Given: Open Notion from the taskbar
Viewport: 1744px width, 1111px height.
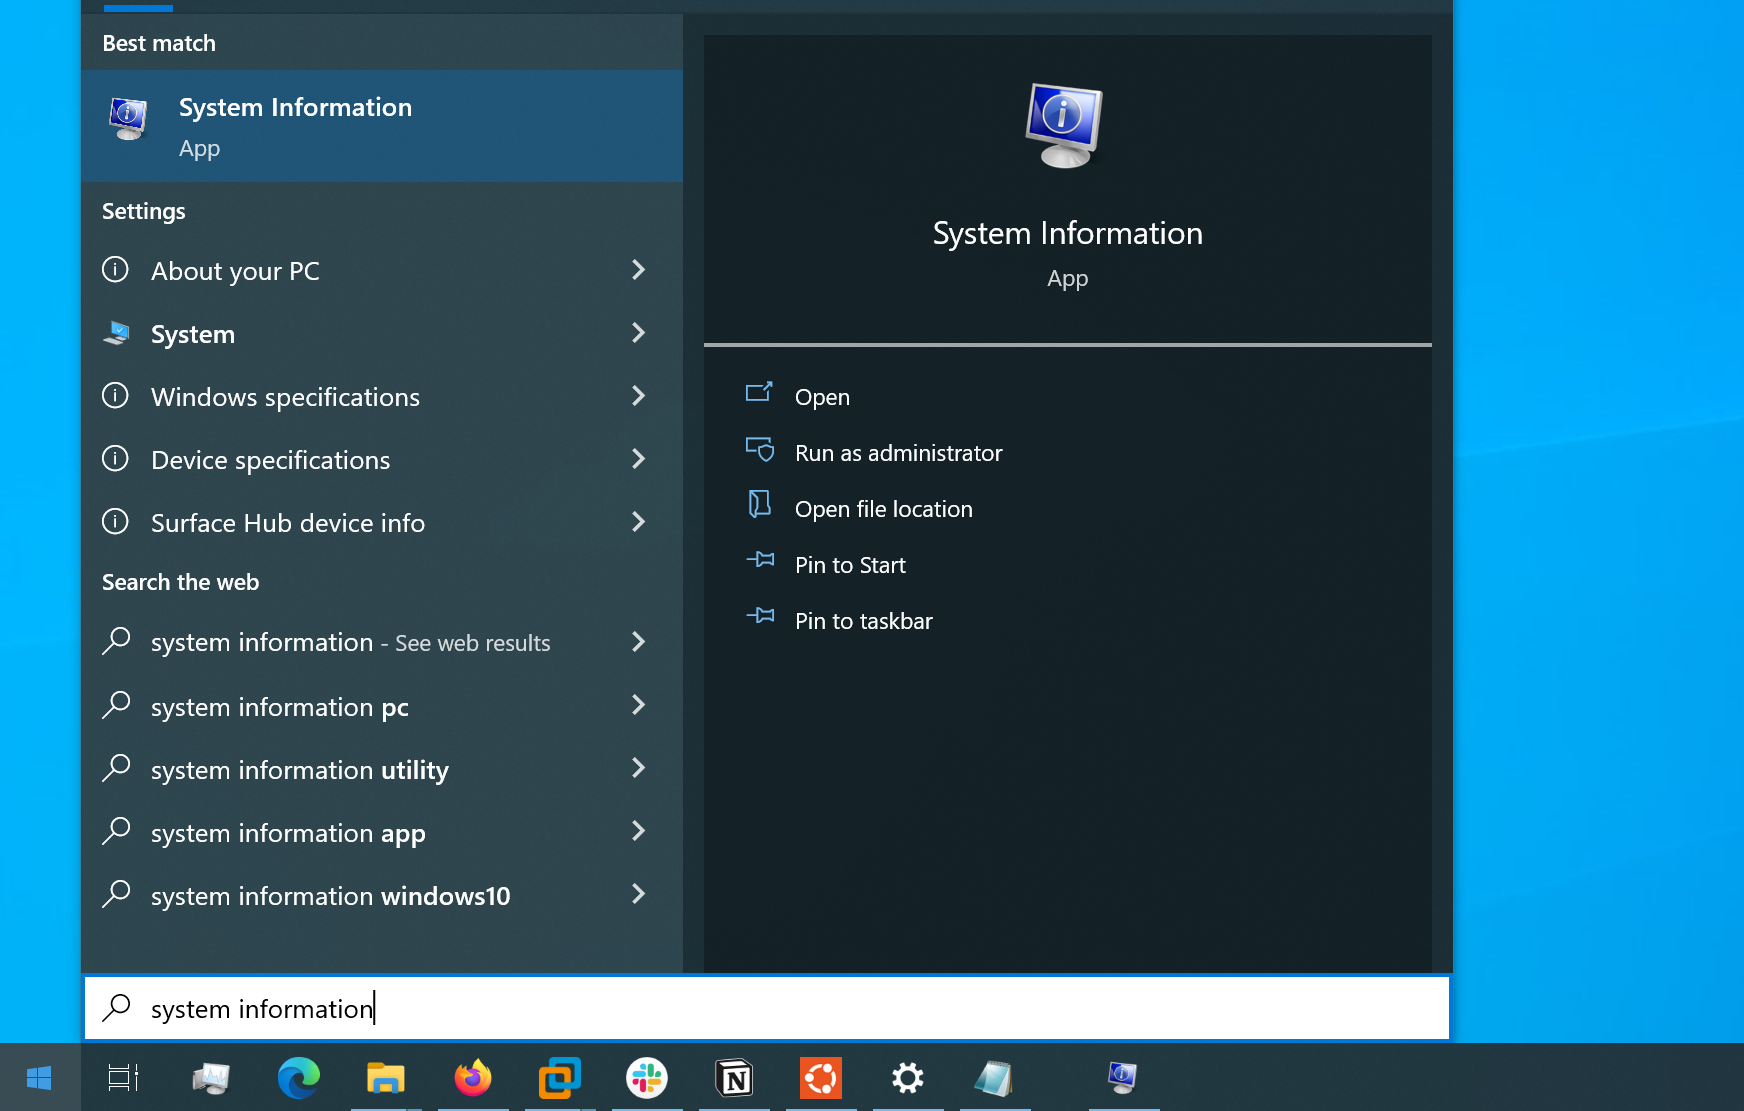Looking at the screenshot, I should 734,1077.
